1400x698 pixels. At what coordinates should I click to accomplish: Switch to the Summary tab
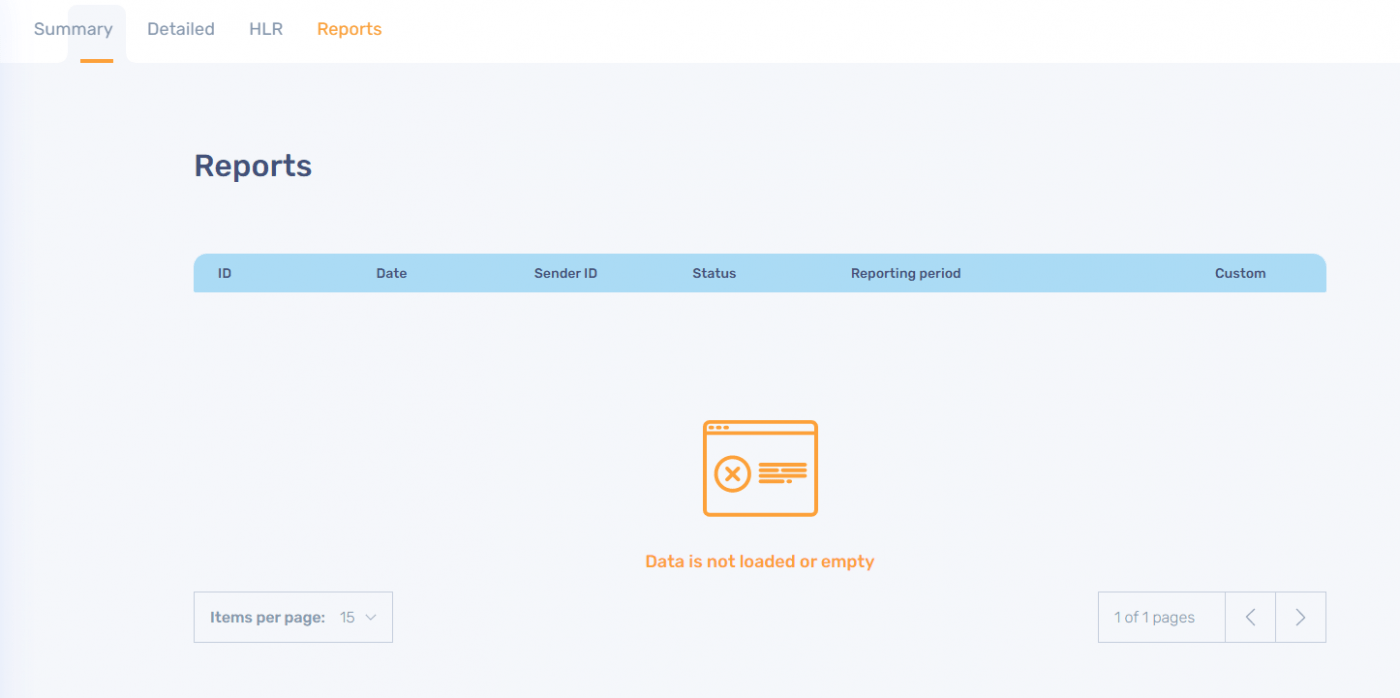[x=73, y=29]
